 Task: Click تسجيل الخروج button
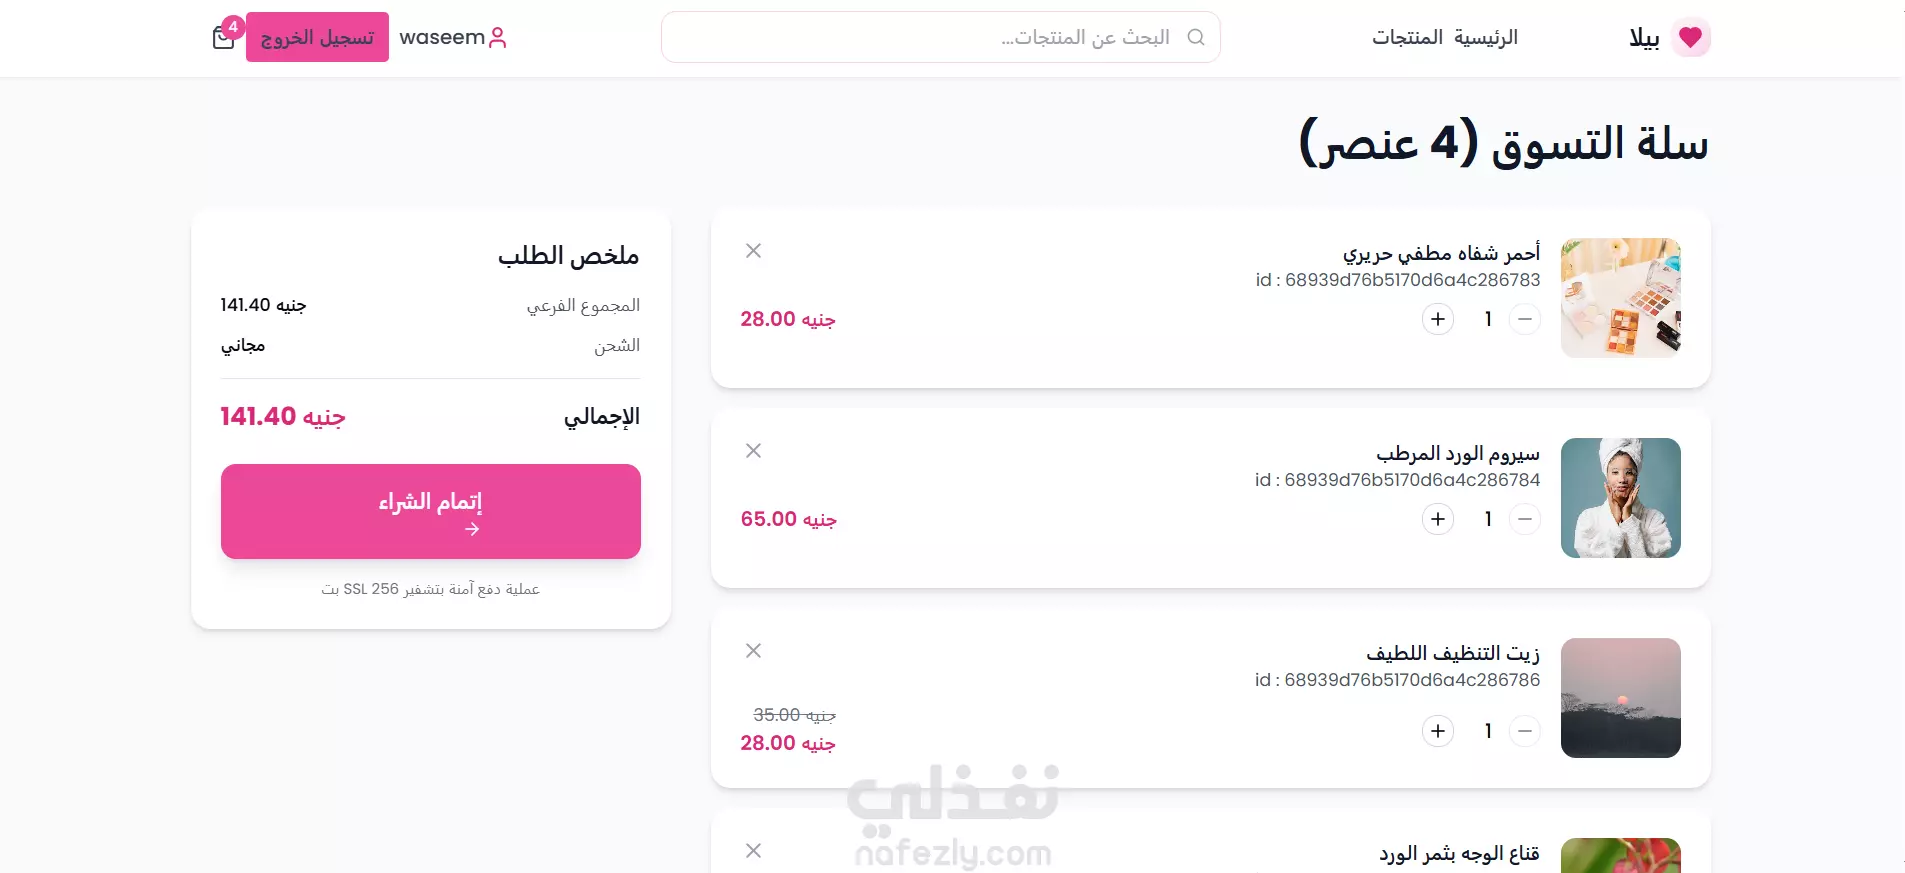pos(317,37)
